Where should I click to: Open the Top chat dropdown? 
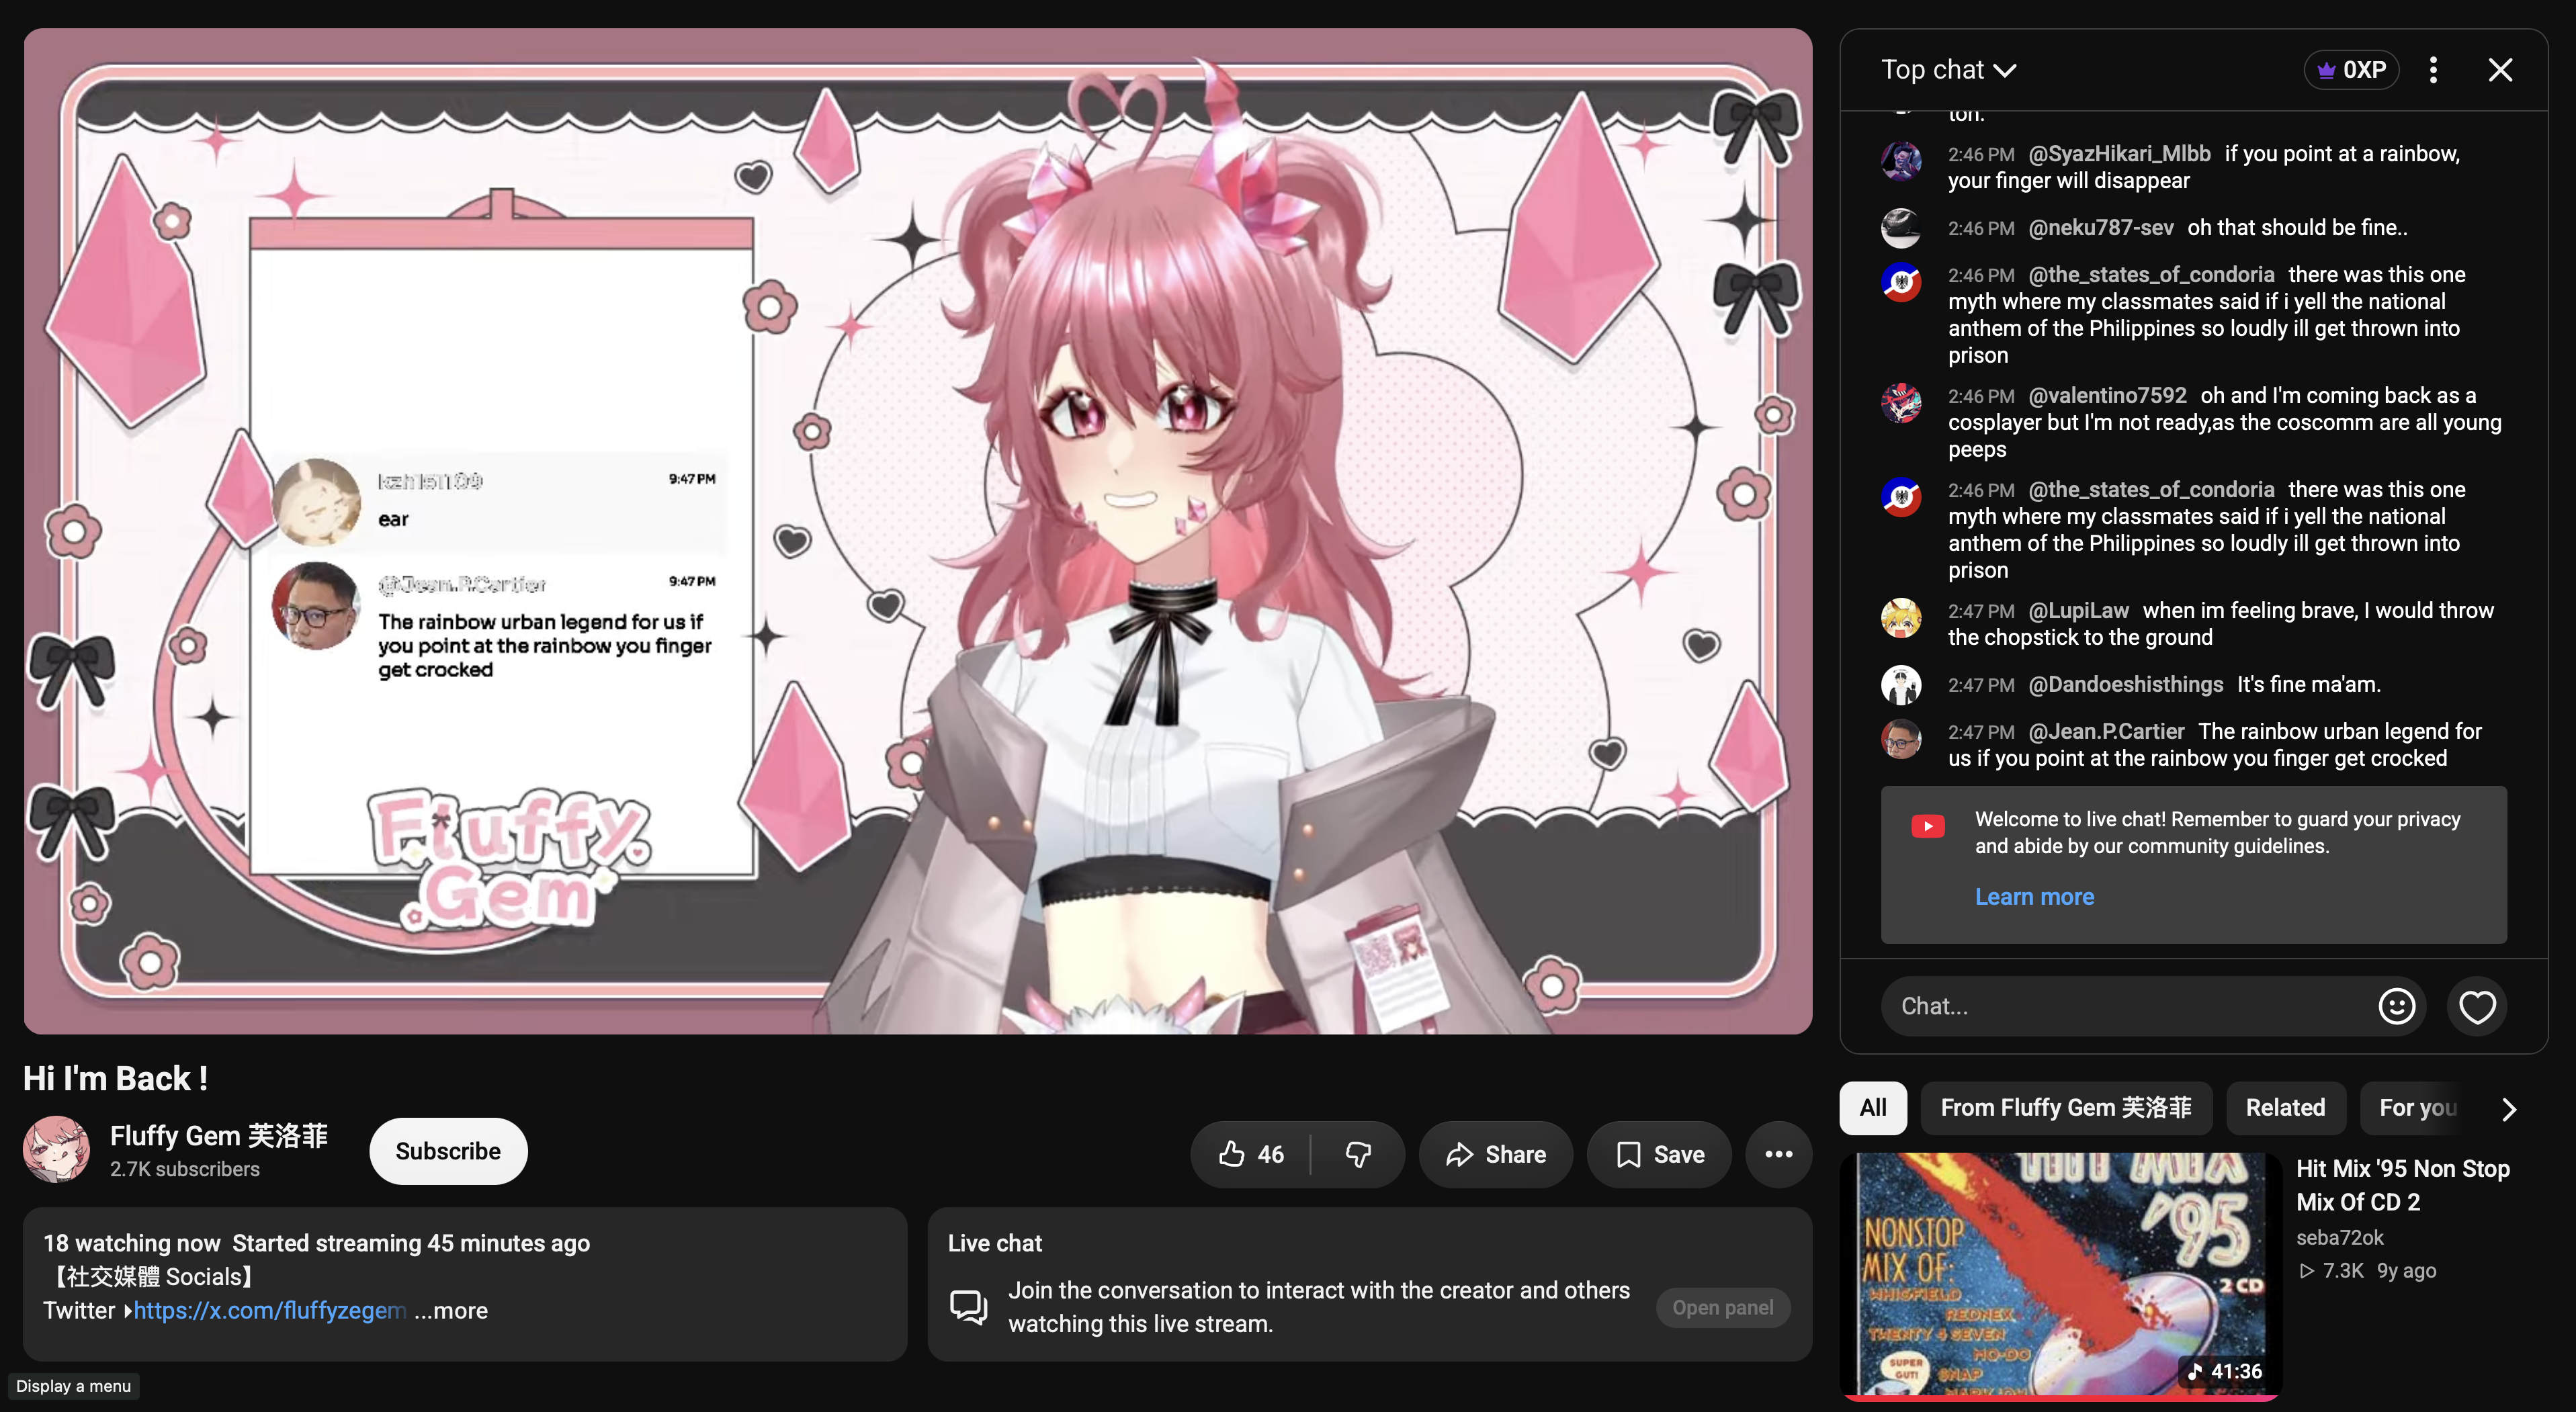(x=1948, y=70)
